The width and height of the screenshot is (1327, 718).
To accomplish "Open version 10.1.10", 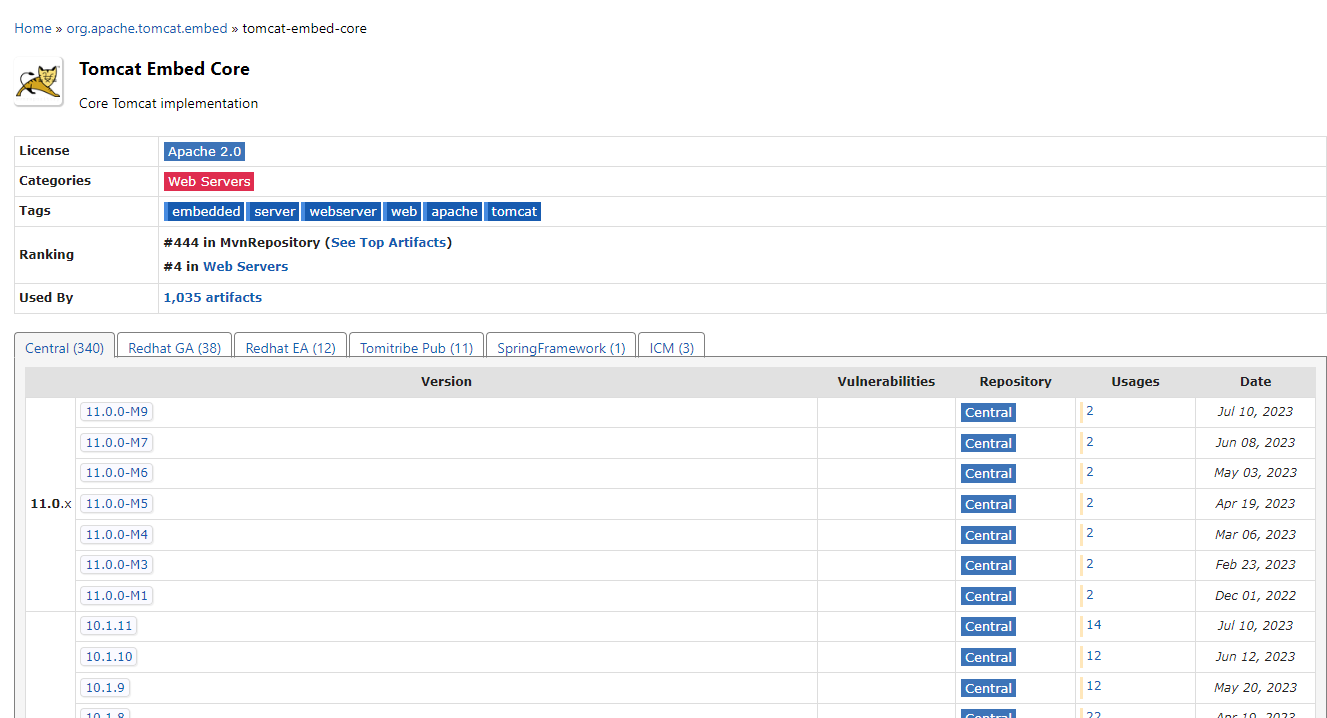I will (x=109, y=656).
